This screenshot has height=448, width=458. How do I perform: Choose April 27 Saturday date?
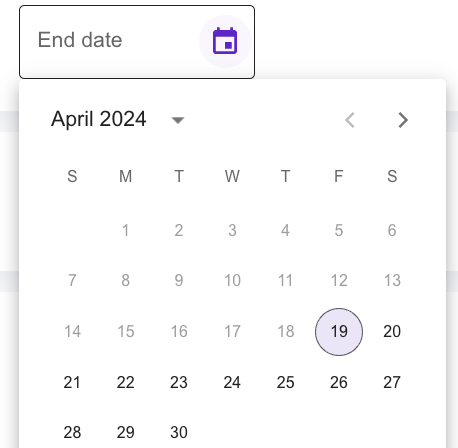392,382
